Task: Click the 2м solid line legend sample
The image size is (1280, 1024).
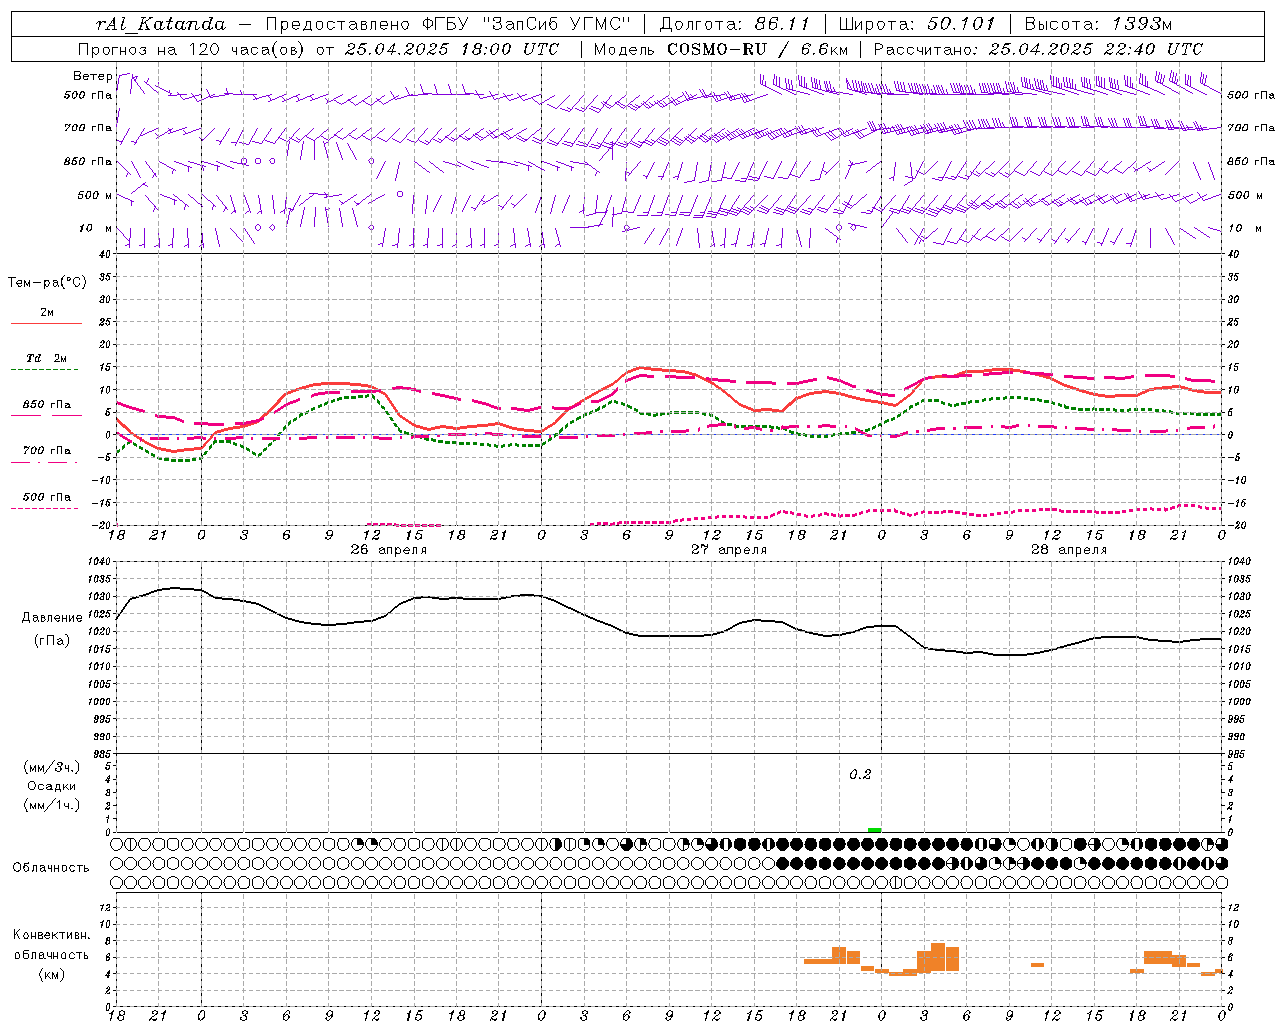Action: pos(46,323)
